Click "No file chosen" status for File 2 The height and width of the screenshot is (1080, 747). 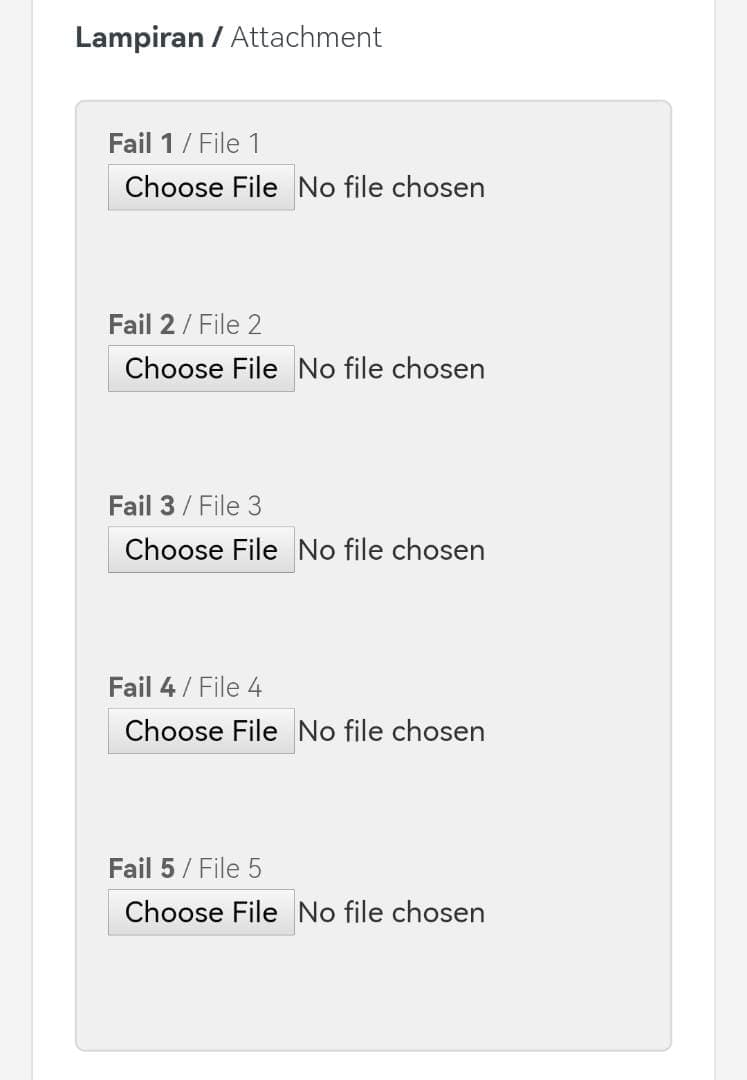(x=391, y=369)
